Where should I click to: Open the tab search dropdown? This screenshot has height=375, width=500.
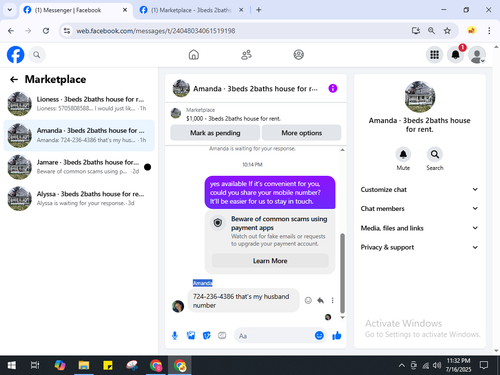point(10,10)
